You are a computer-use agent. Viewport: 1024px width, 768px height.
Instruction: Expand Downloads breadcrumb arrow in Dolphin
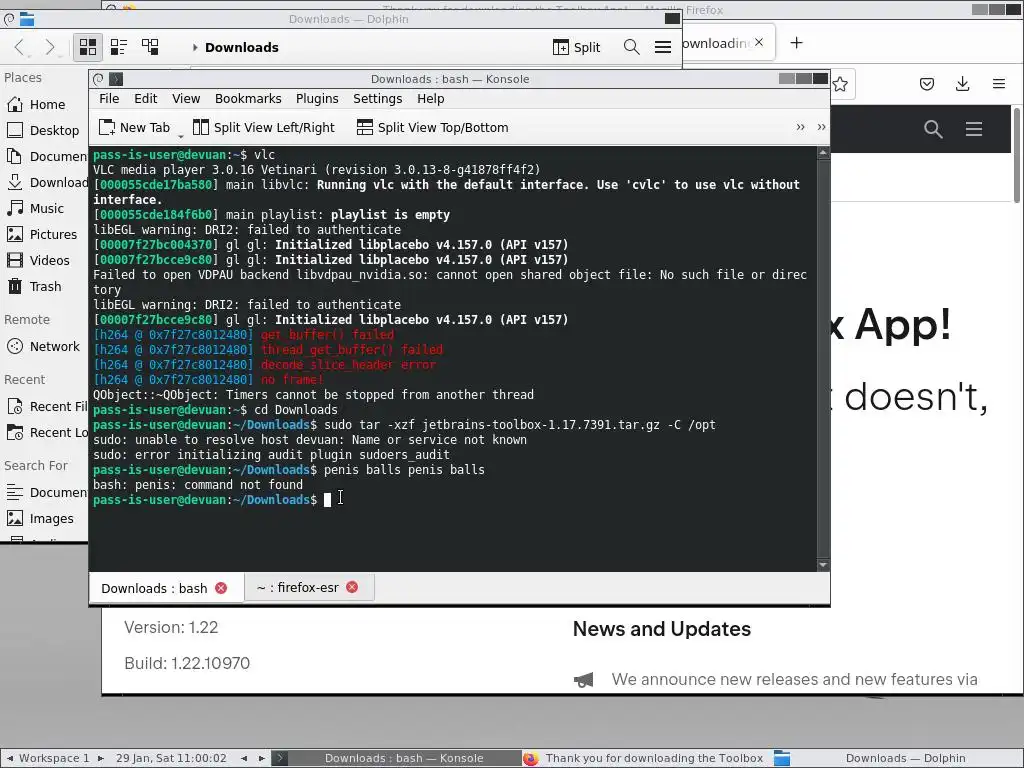195,47
